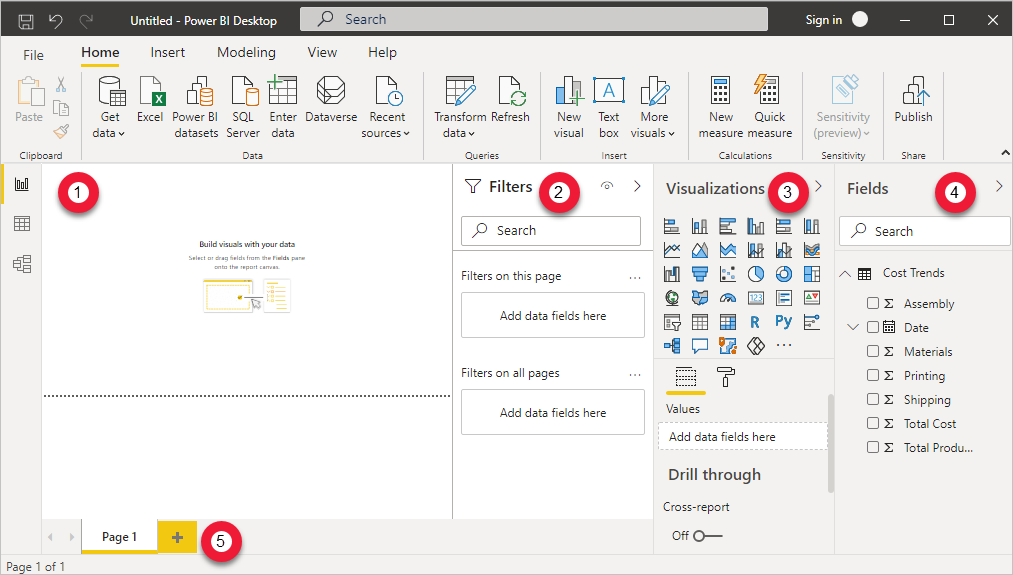
Task: Select the Funnel chart visual
Action: click(x=700, y=274)
